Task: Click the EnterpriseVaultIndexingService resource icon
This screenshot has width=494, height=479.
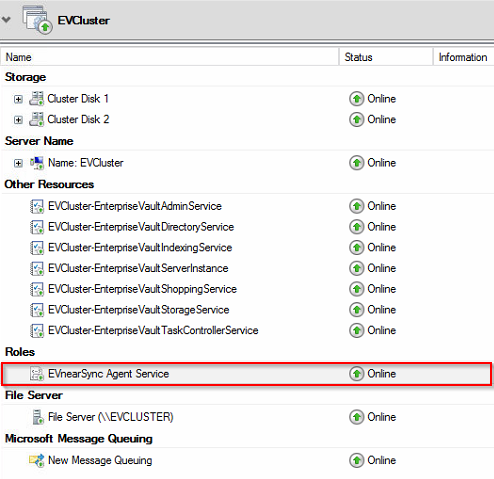Action: [x=37, y=248]
